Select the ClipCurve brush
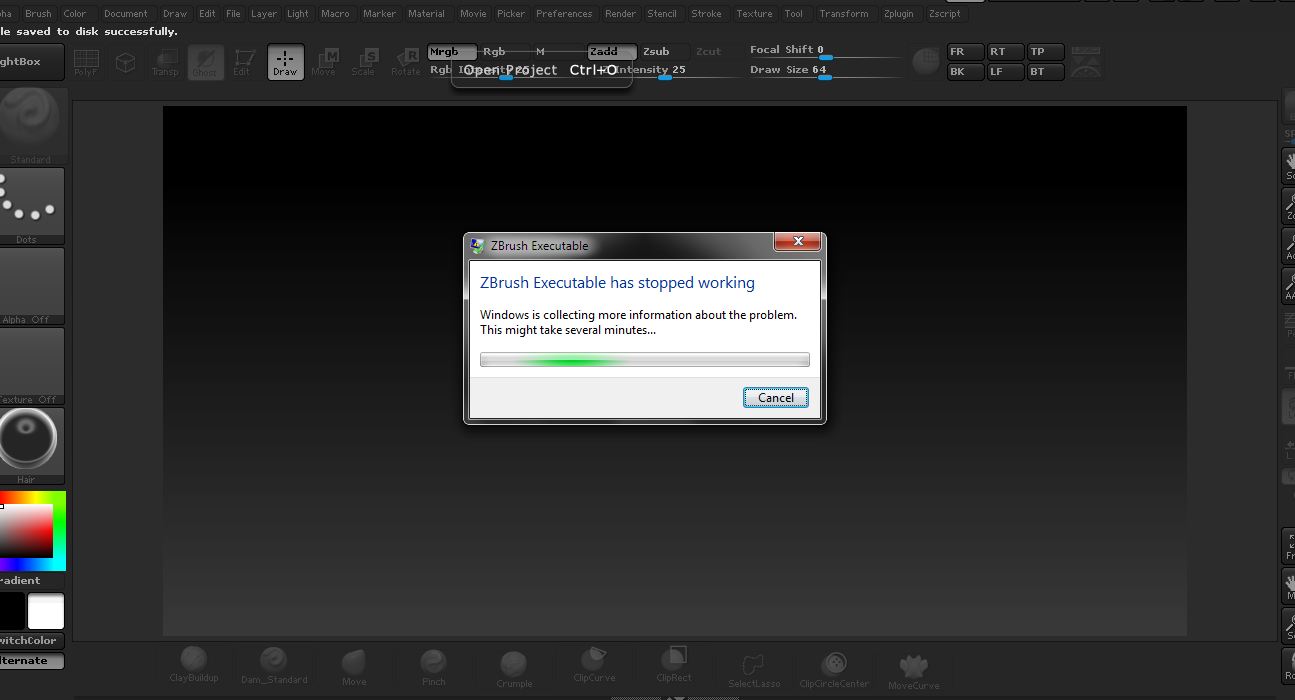 (x=594, y=665)
